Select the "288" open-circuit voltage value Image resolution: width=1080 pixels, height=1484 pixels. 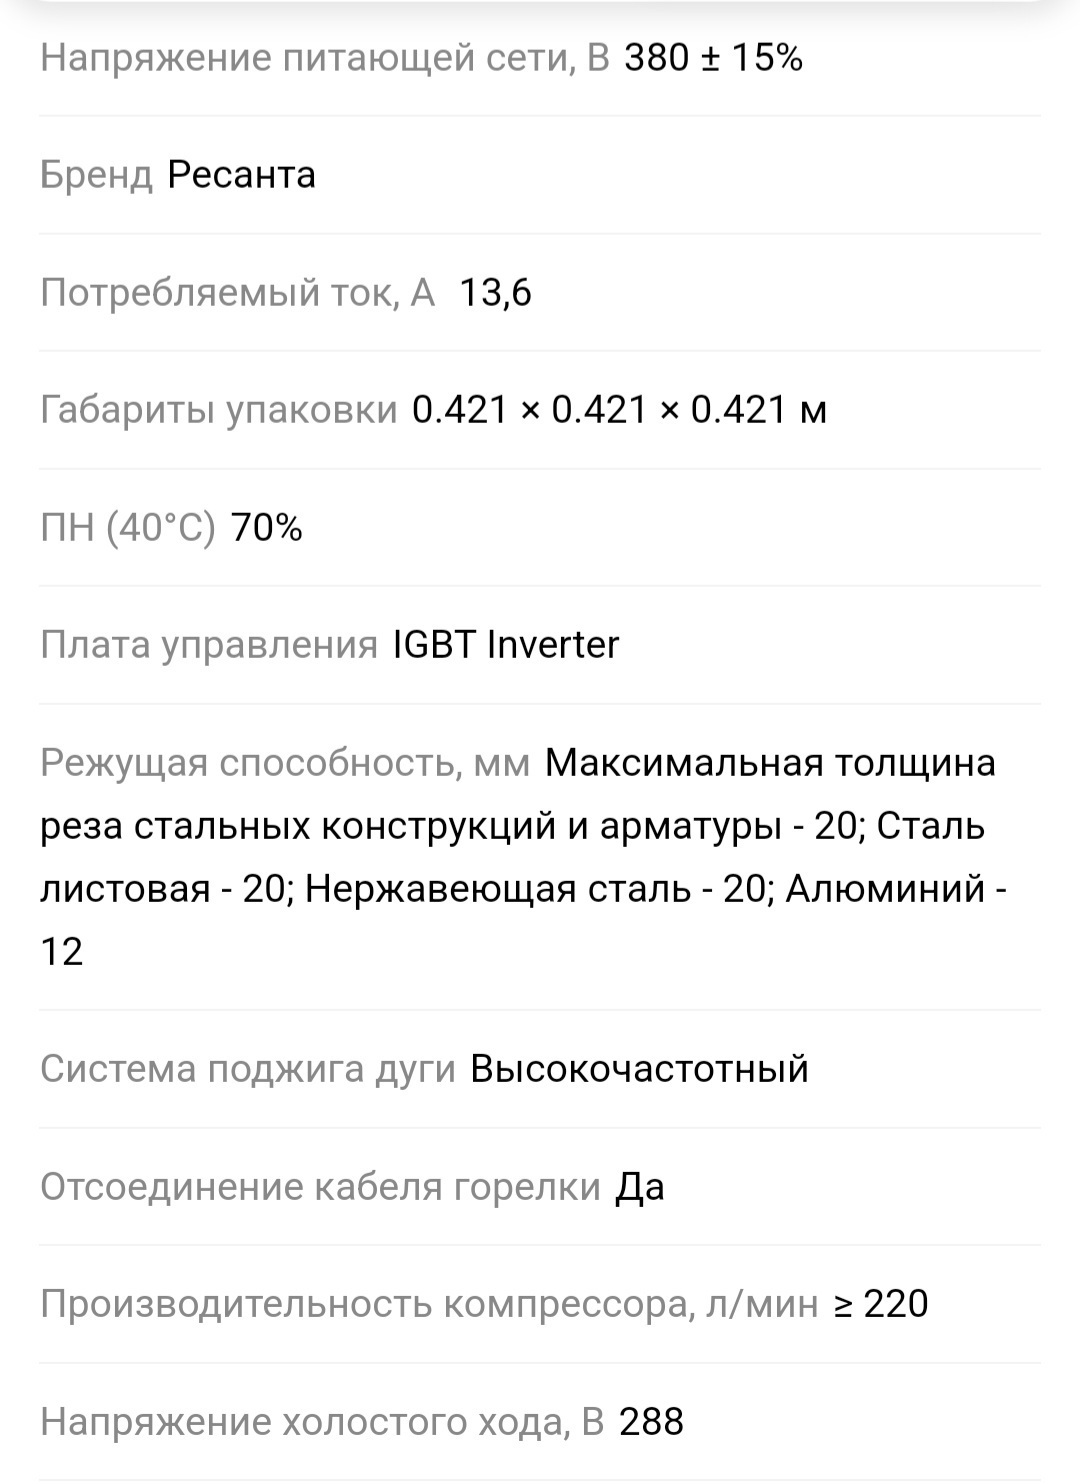[651, 1422]
